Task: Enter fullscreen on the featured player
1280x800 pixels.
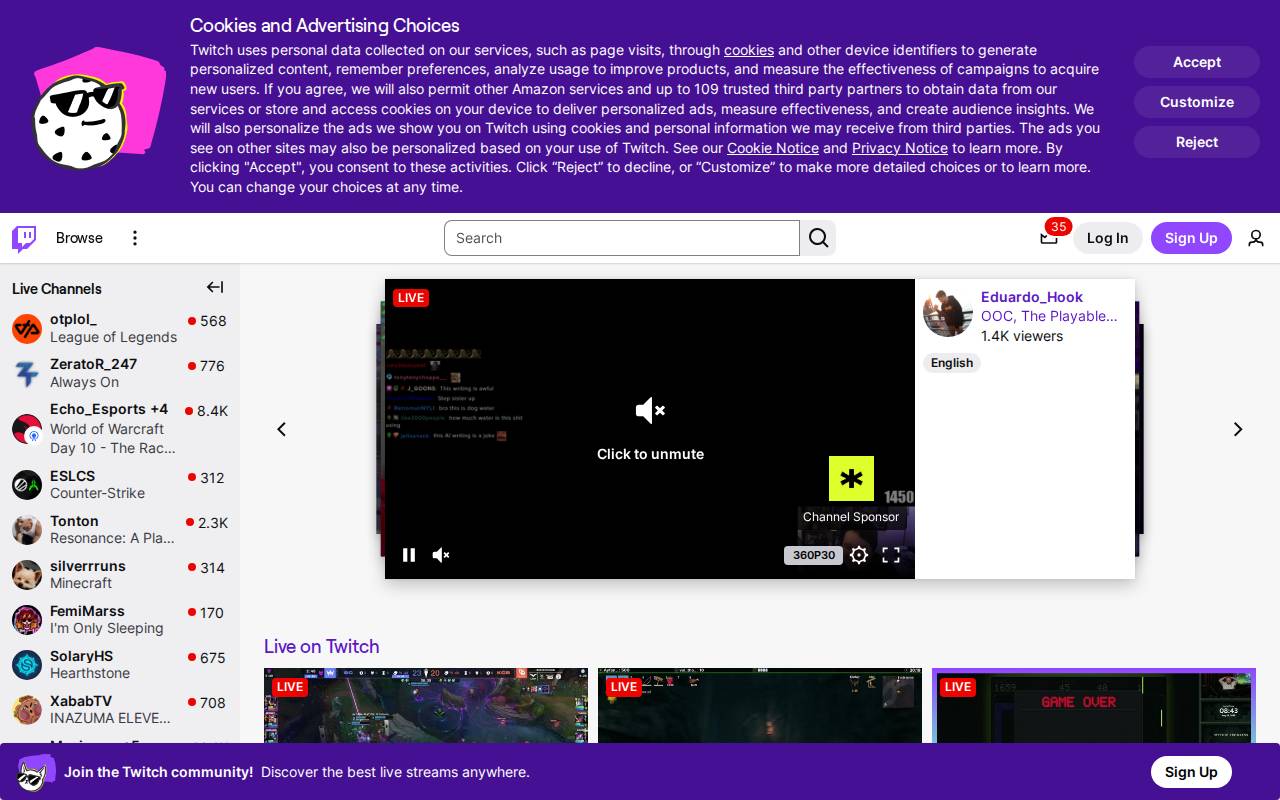Action: (x=891, y=555)
